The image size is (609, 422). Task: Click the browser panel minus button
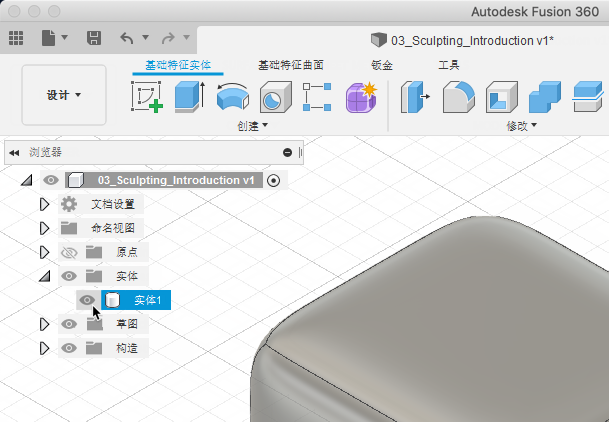pyautogui.click(x=287, y=153)
